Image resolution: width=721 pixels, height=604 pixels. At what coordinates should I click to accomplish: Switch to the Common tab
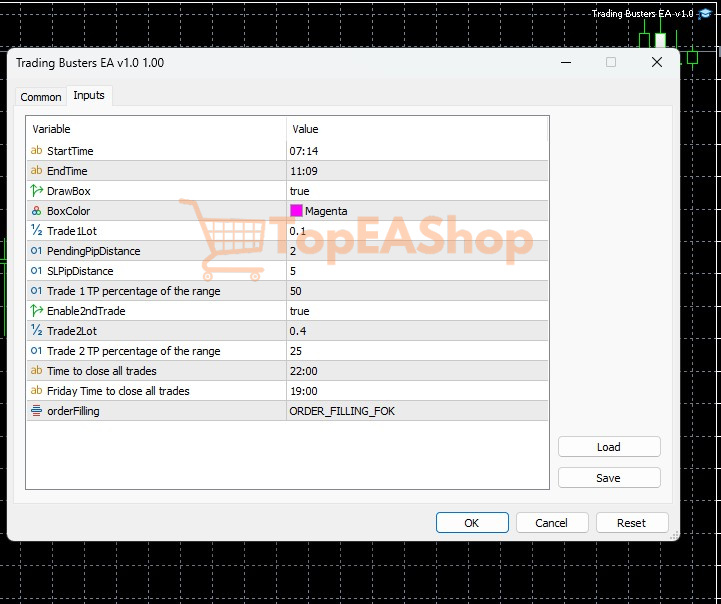pyautogui.click(x=41, y=97)
